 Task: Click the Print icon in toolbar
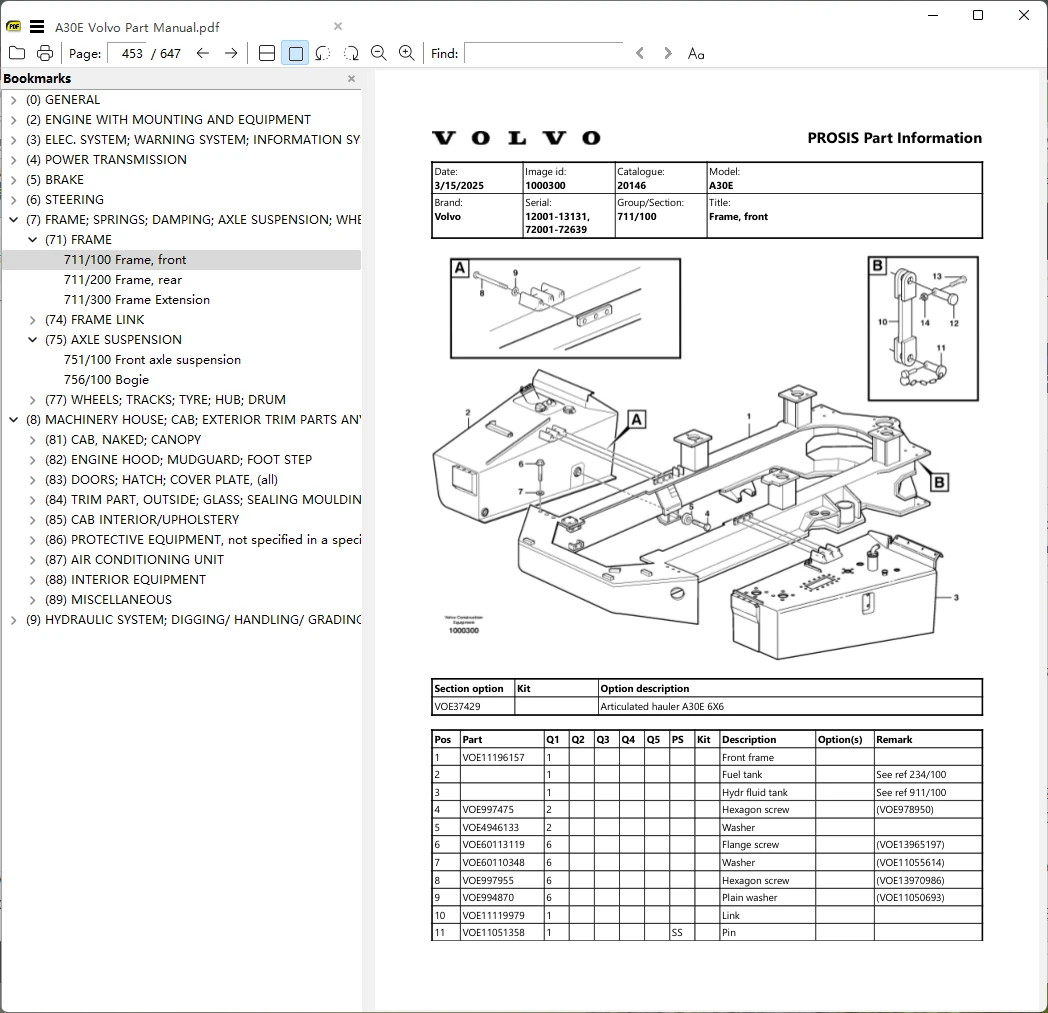point(45,53)
